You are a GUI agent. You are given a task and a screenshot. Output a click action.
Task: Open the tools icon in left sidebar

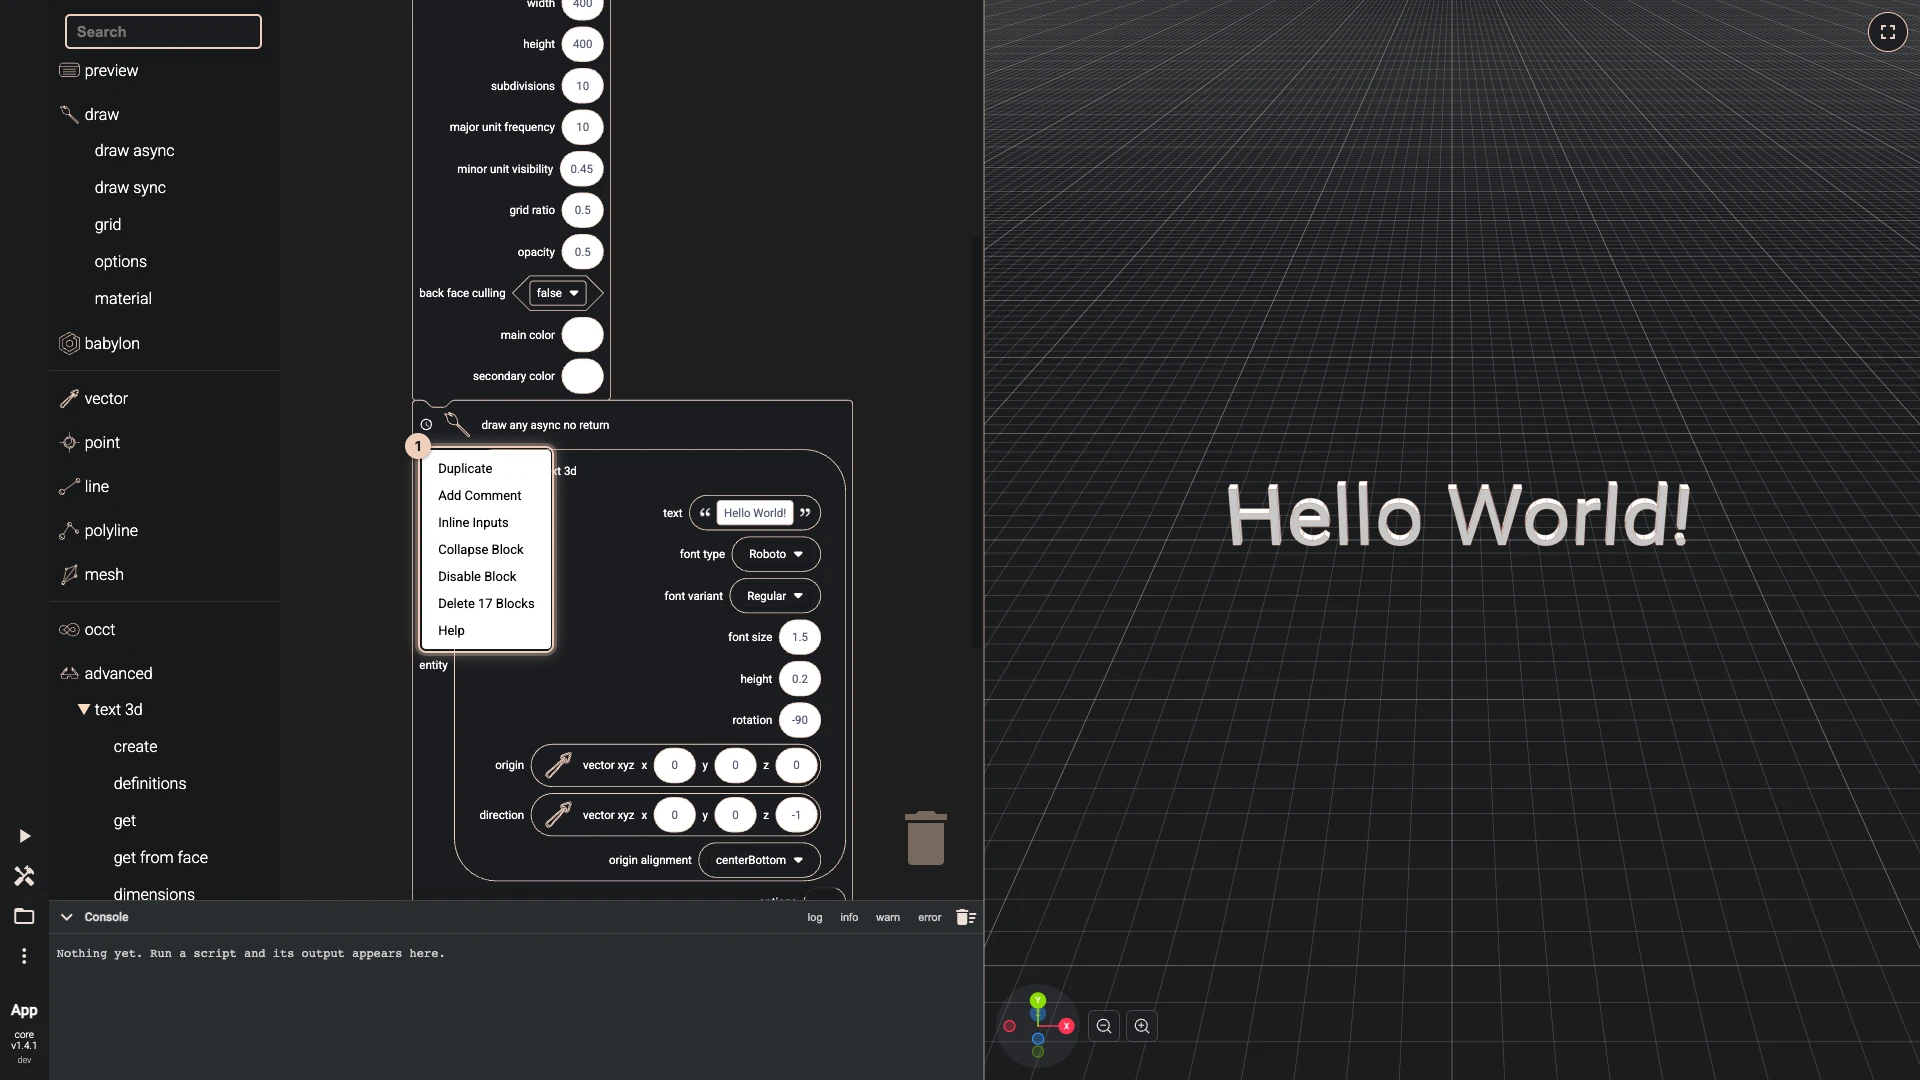pos(24,876)
